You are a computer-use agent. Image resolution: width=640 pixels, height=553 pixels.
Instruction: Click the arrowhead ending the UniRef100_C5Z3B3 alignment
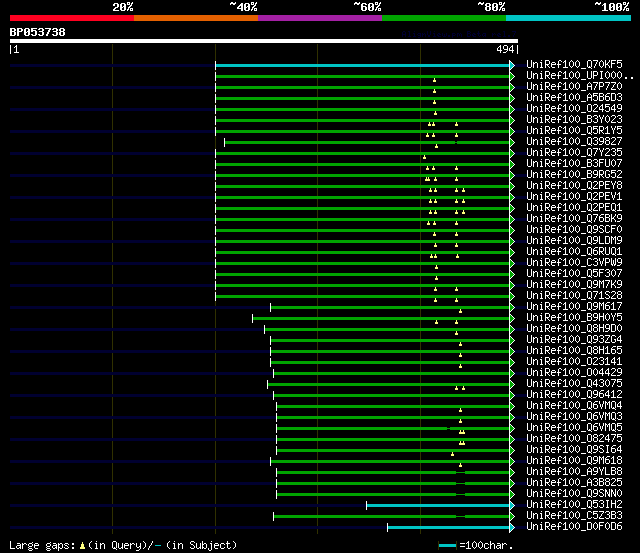click(x=512, y=517)
